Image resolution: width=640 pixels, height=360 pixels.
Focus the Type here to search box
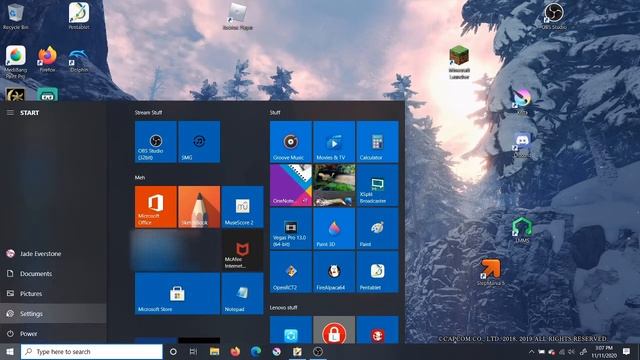tap(91, 351)
